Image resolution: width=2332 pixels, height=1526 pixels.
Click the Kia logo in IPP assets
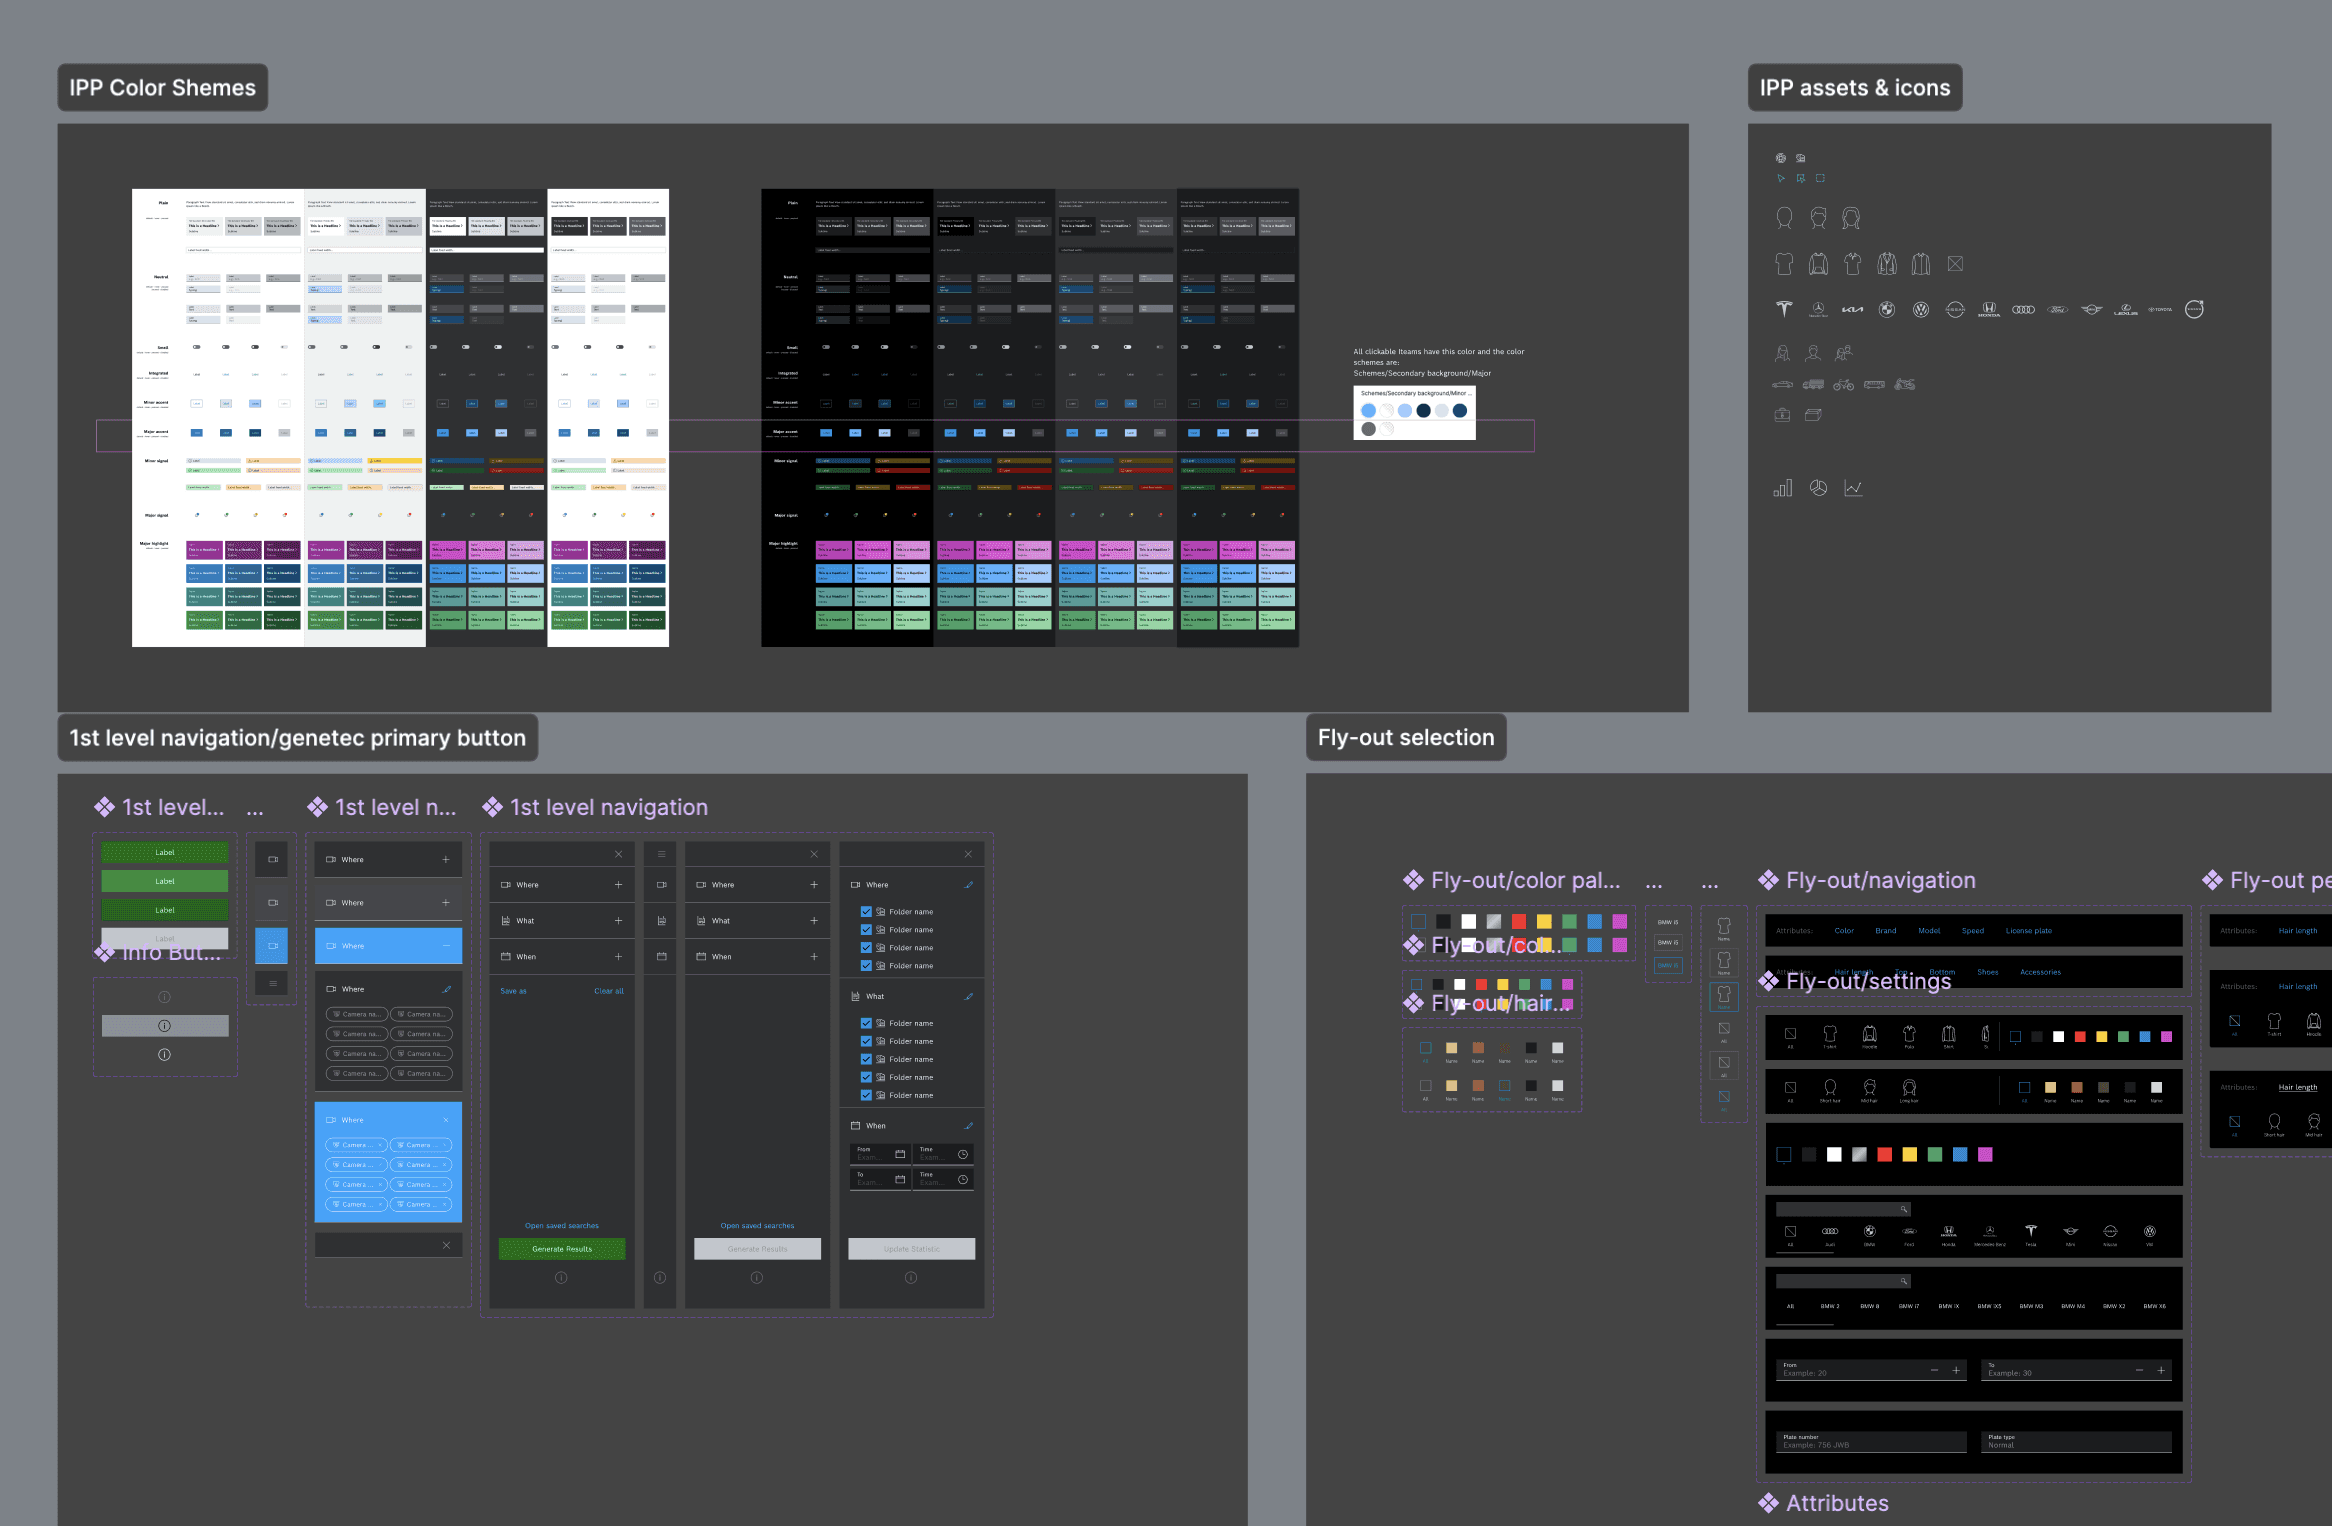(x=1852, y=310)
